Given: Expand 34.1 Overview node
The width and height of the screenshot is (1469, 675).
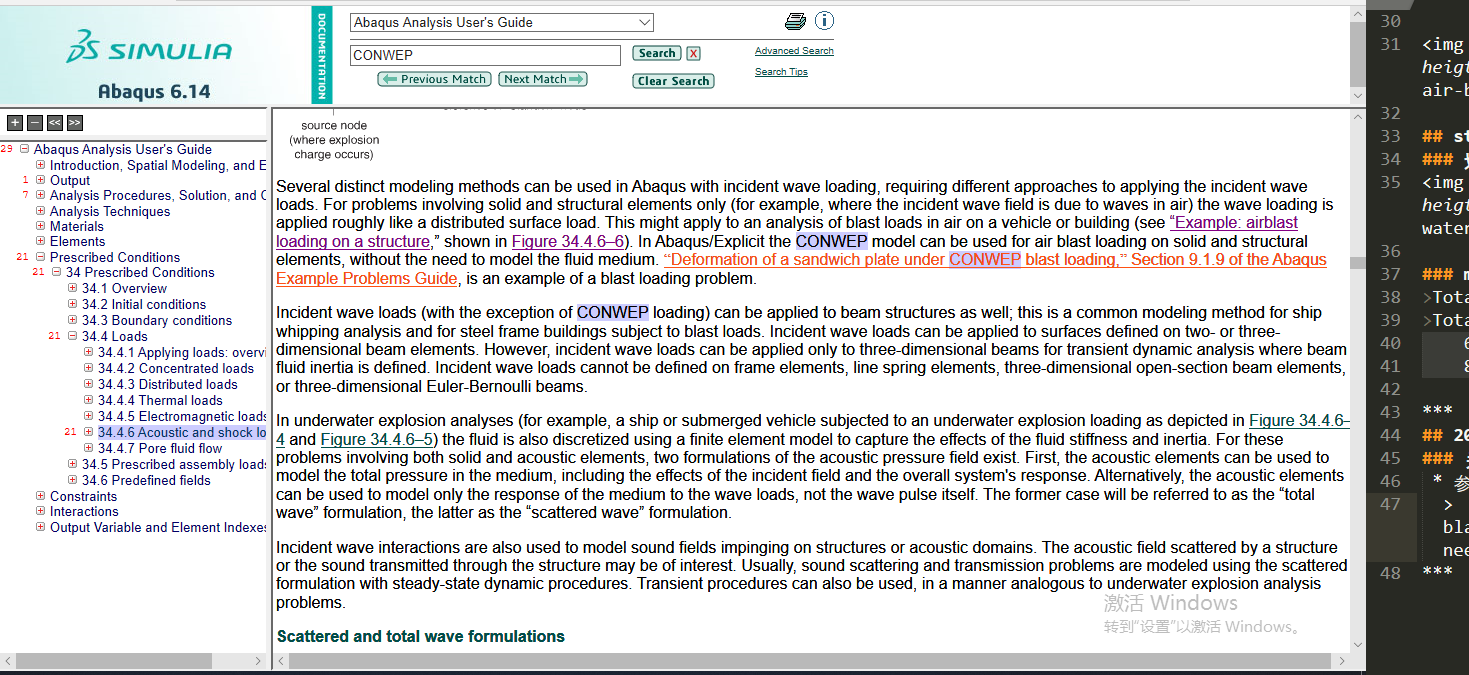Looking at the screenshot, I should pos(72,288).
